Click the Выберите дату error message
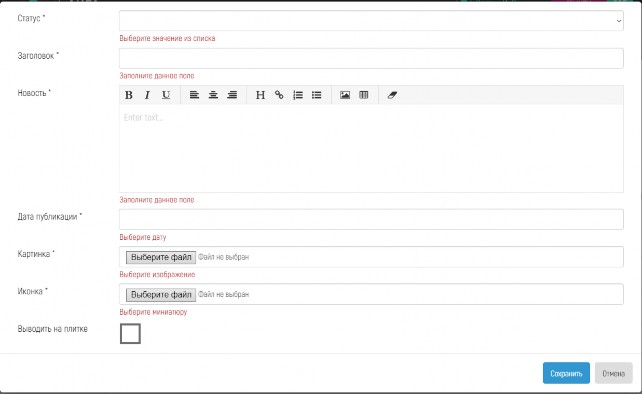 click(142, 237)
